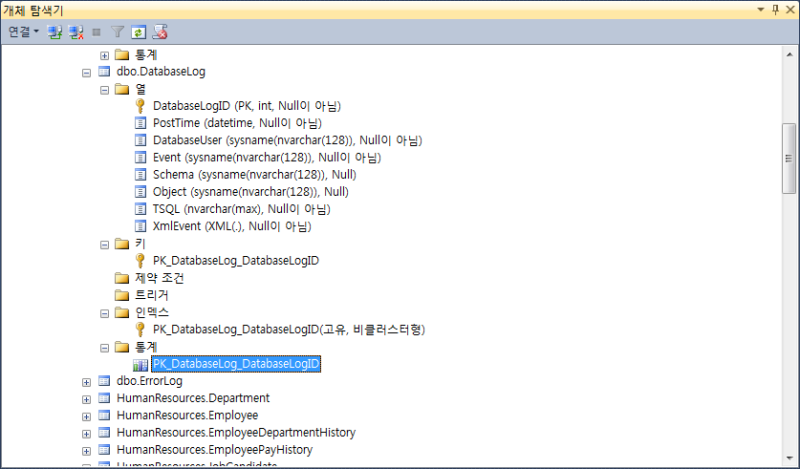
Task: Select the PK_DatabaseLog_DatabaseLogID(고유, 비클러스터형) index
Action: pos(289,329)
